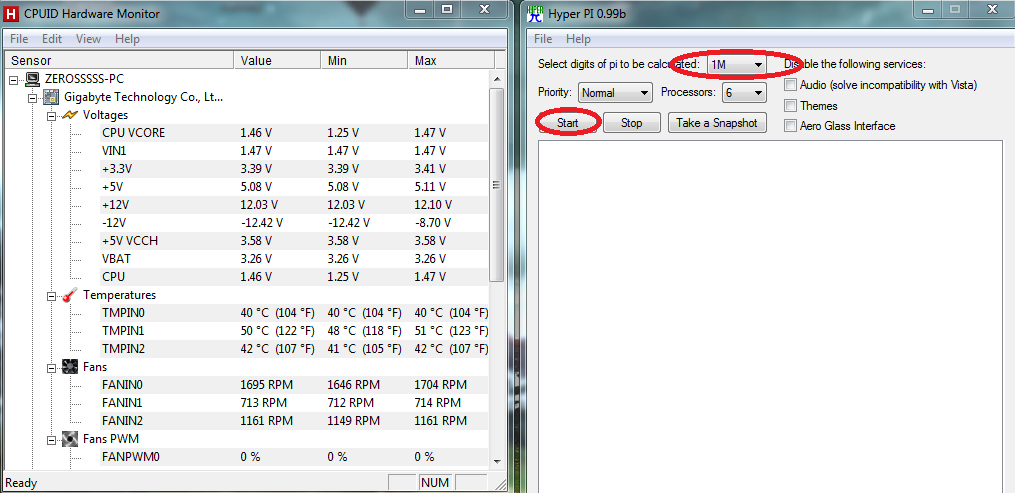Click the Fans PWM category icon
Image resolution: width=1015 pixels, height=493 pixels.
(69, 439)
